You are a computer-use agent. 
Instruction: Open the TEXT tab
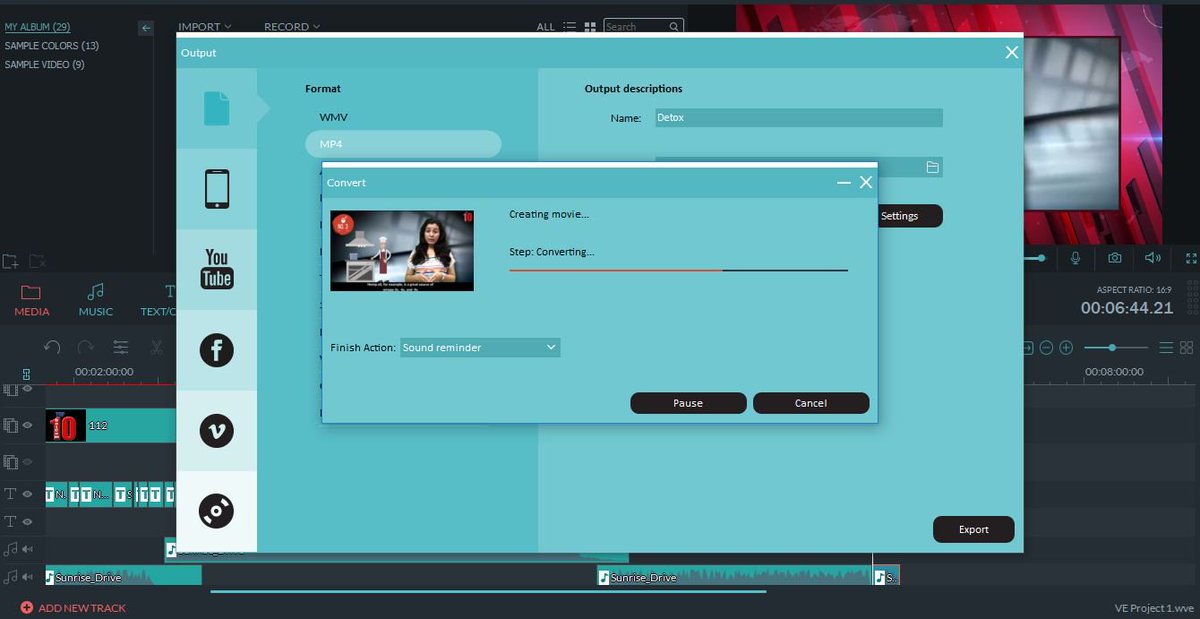coord(157,299)
